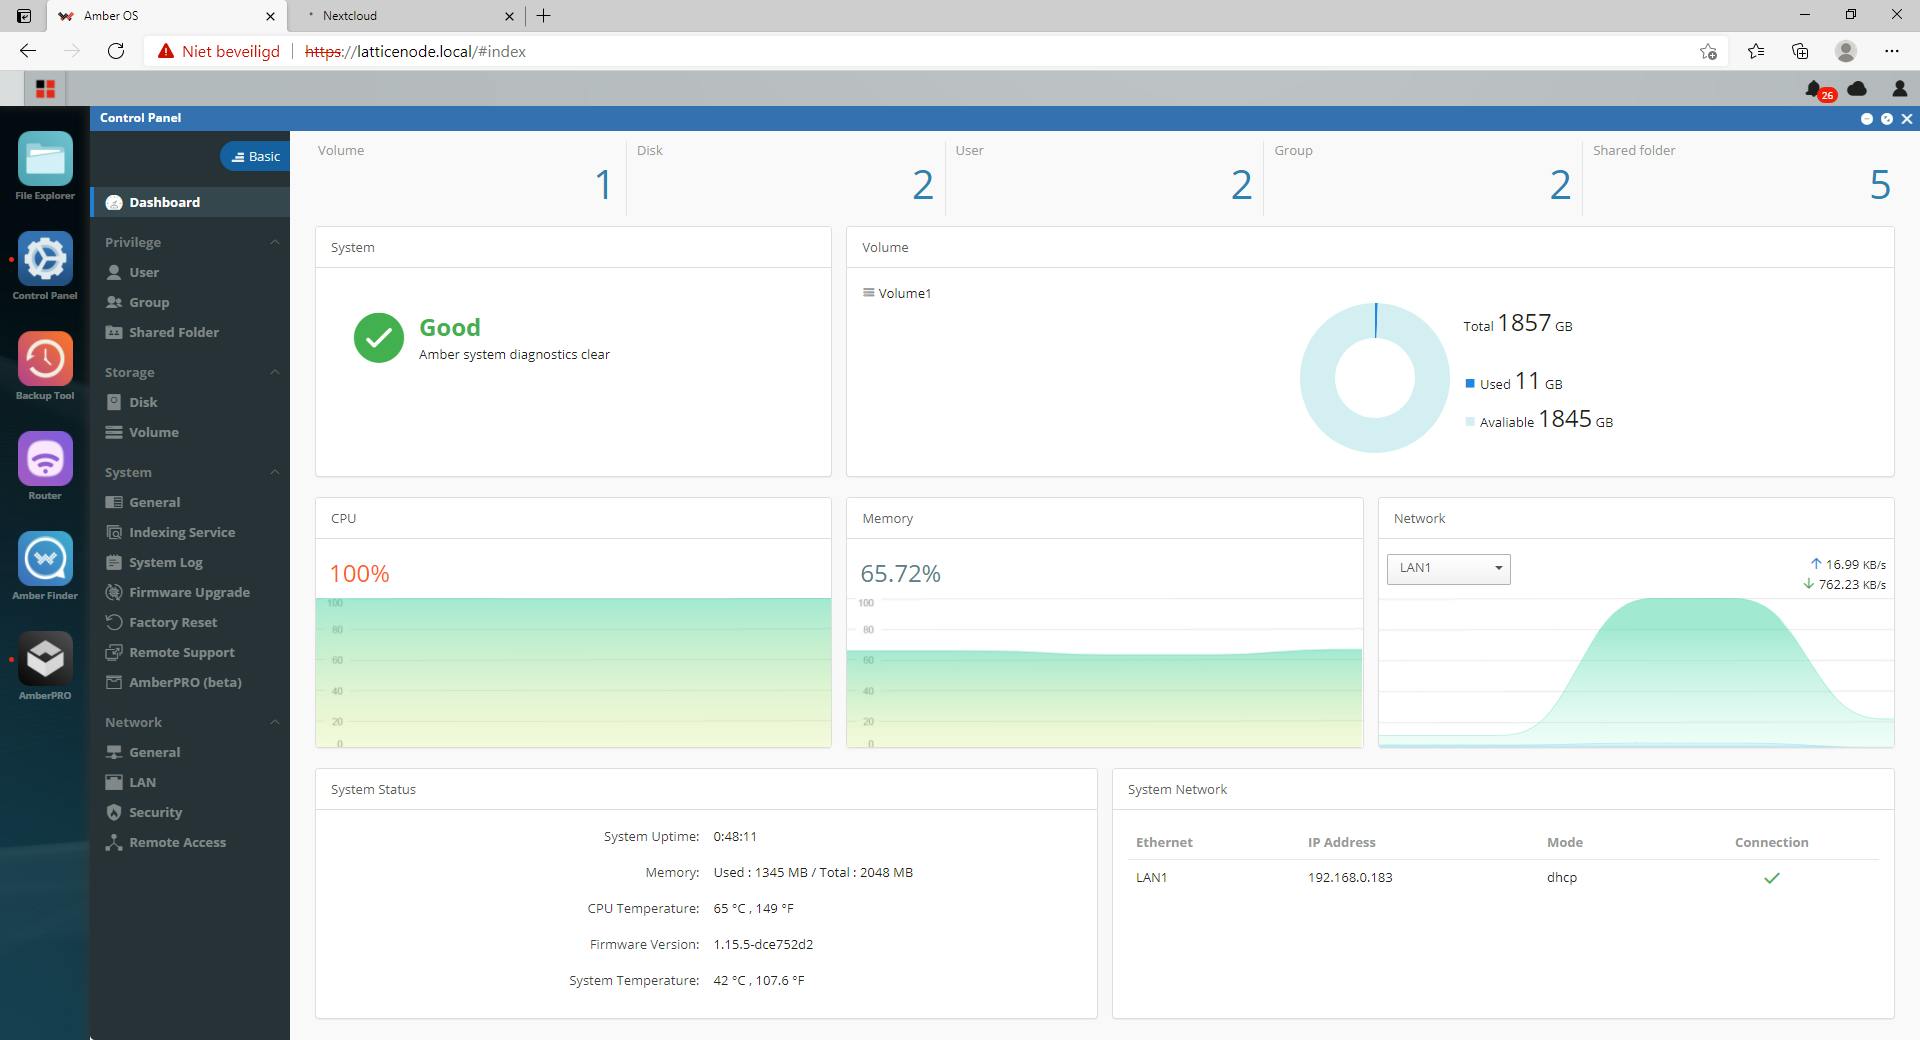Maximize the Control Panel window

click(x=1887, y=118)
